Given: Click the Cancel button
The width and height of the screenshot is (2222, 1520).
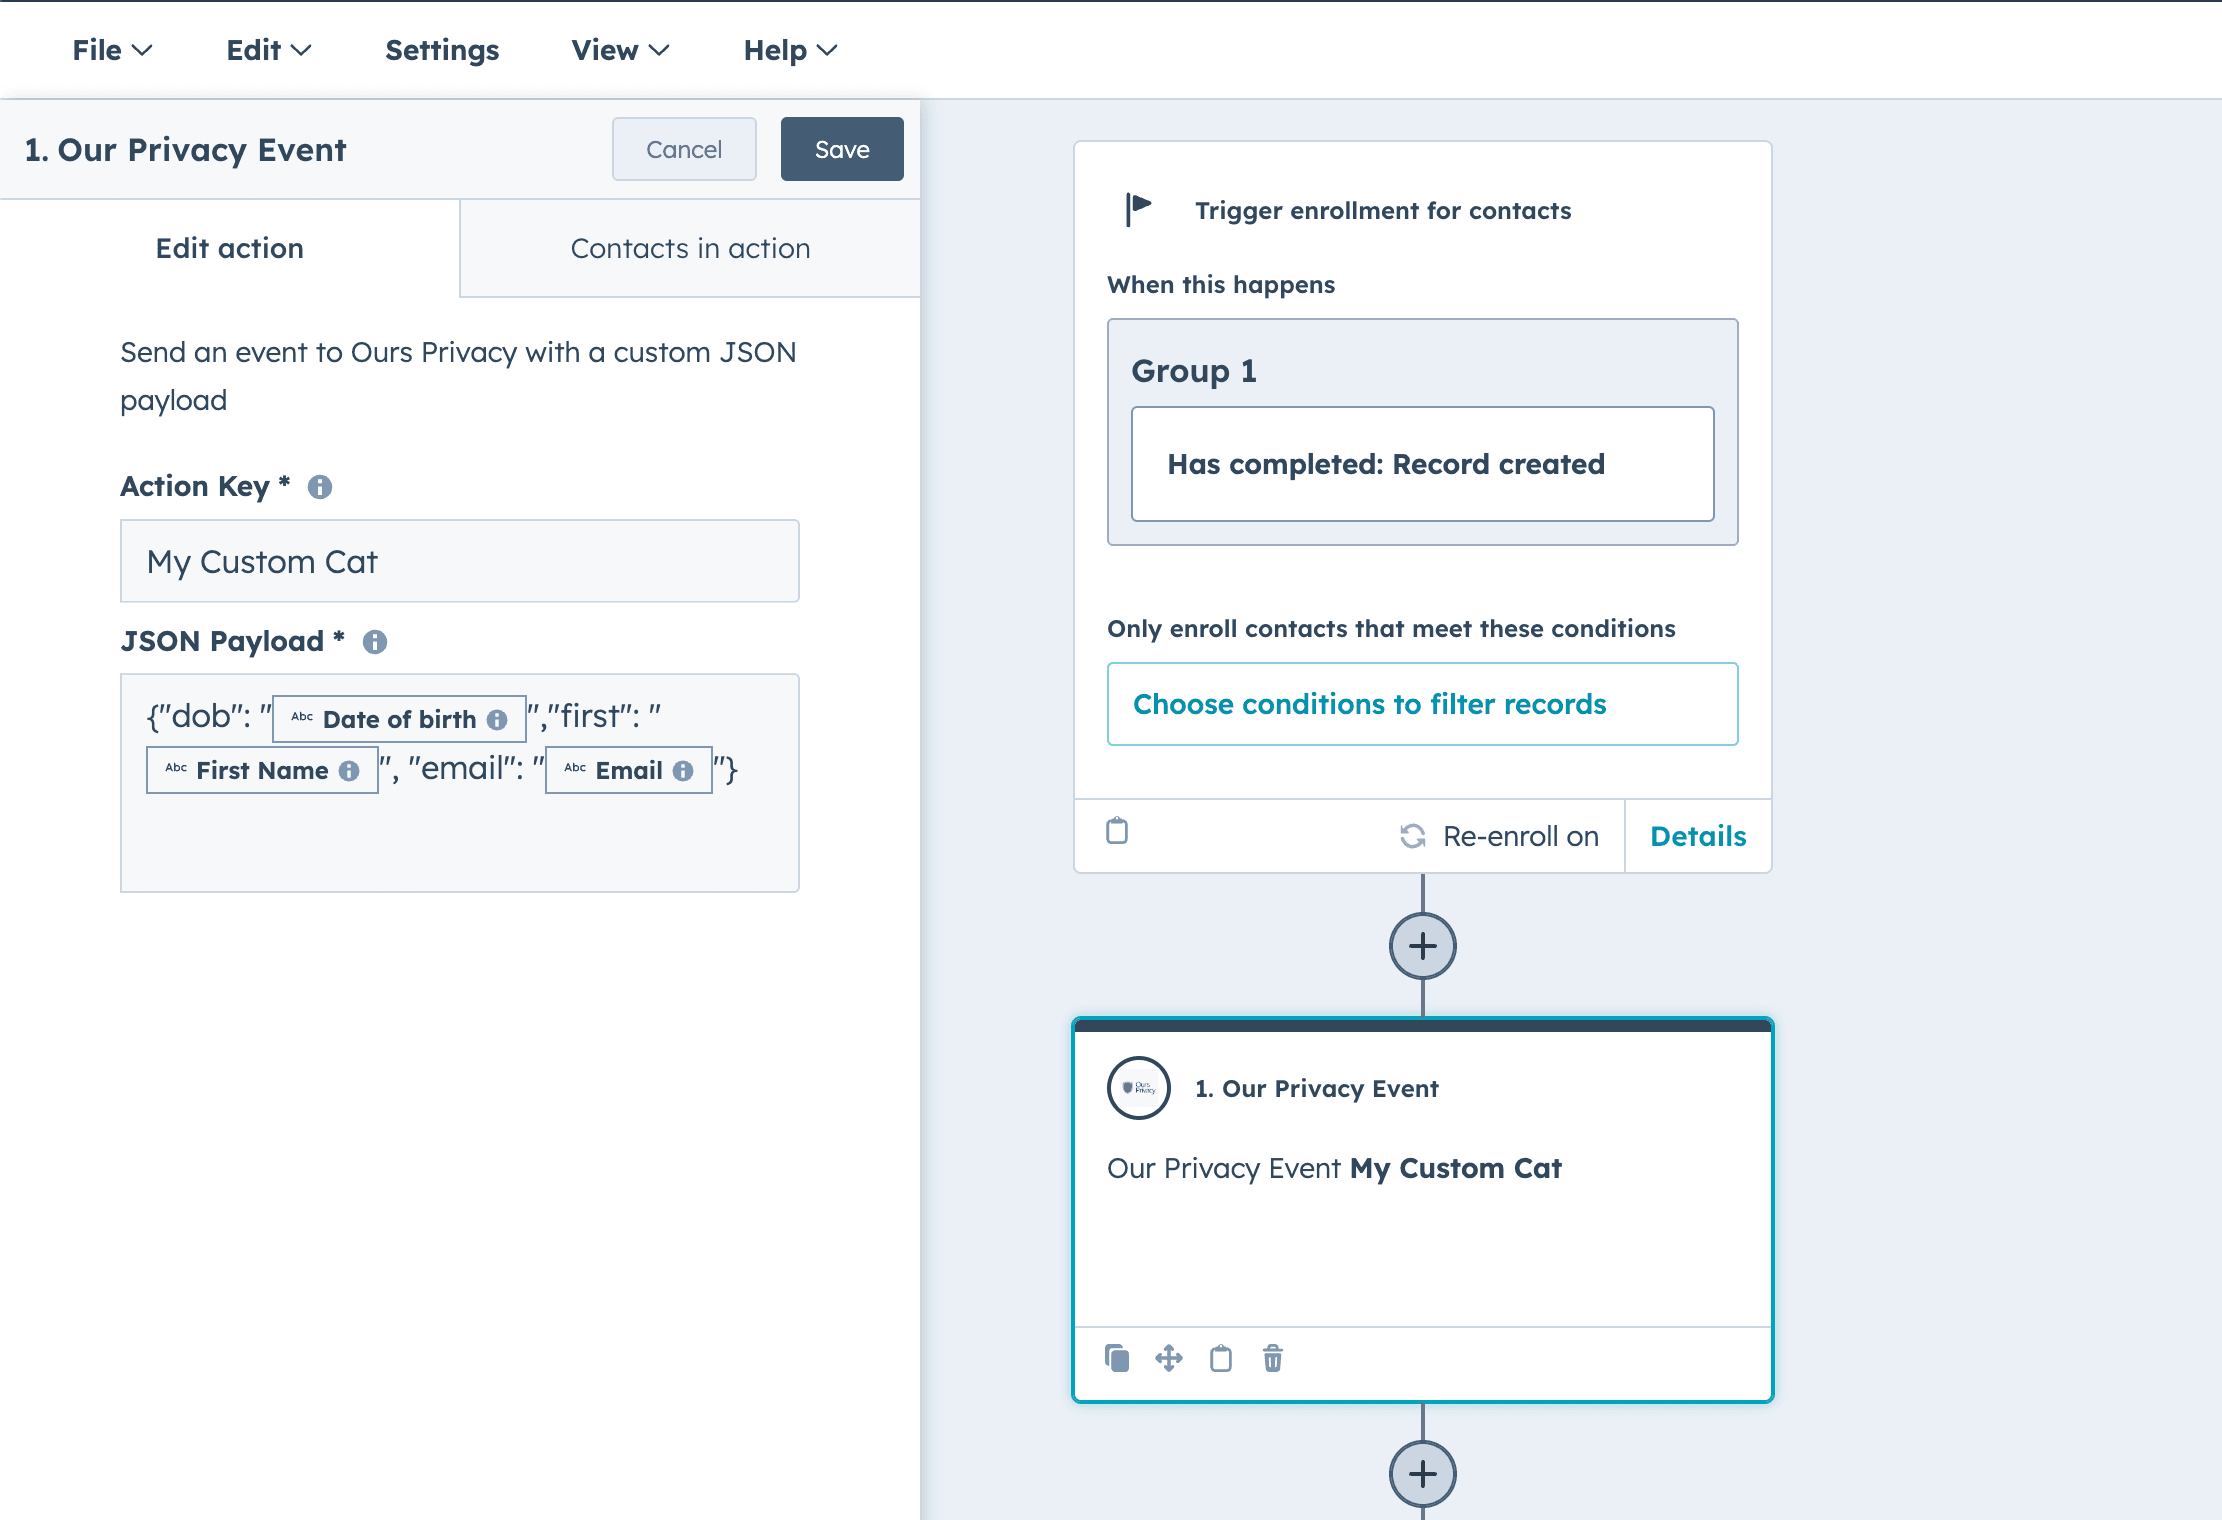Looking at the screenshot, I should (684, 149).
